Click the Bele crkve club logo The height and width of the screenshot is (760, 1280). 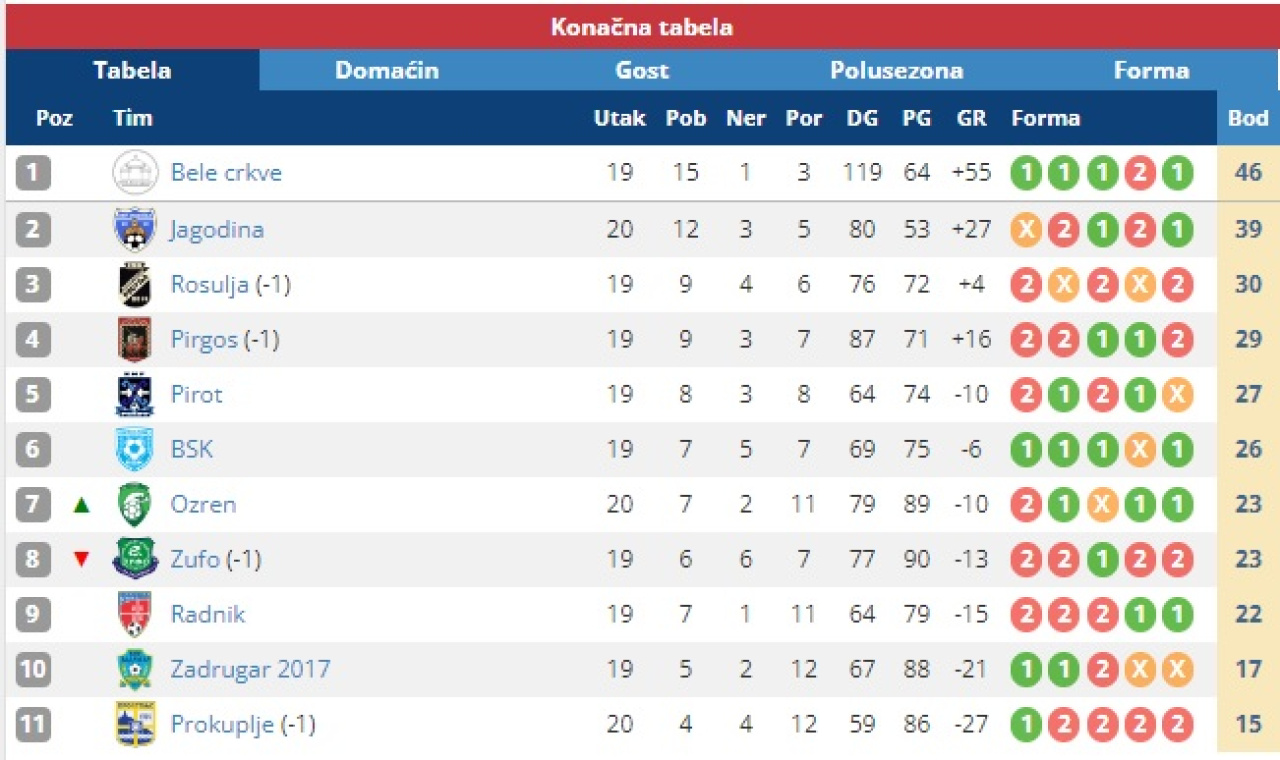pos(135,172)
